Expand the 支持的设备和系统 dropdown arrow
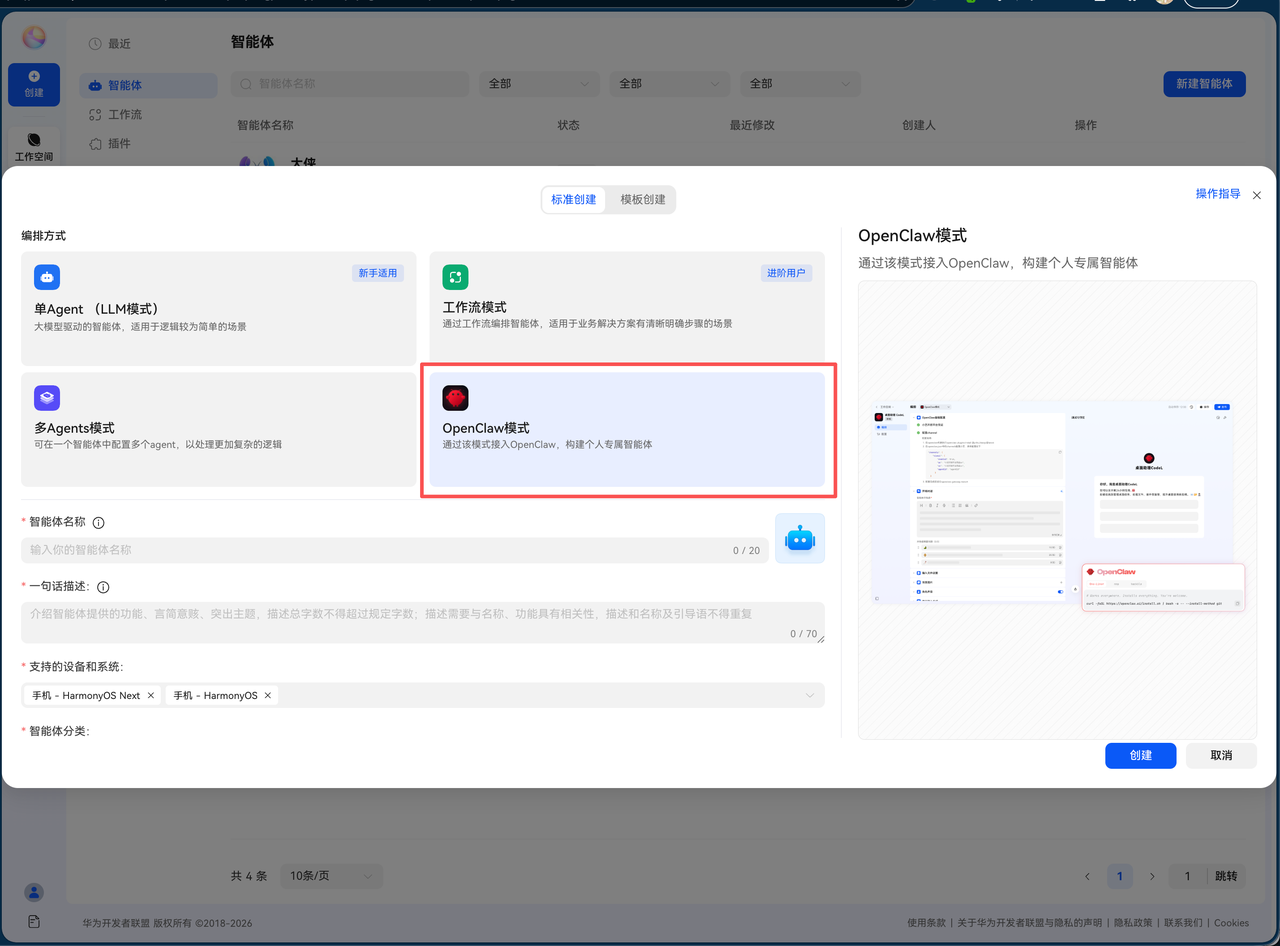This screenshot has width=1280, height=946. (x=810, y=695)
